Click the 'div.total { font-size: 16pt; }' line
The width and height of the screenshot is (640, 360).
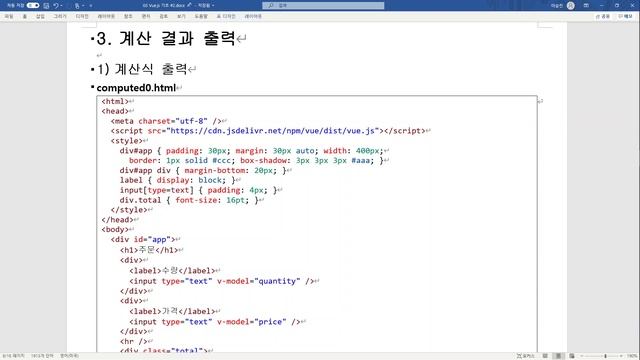point(189,200)
